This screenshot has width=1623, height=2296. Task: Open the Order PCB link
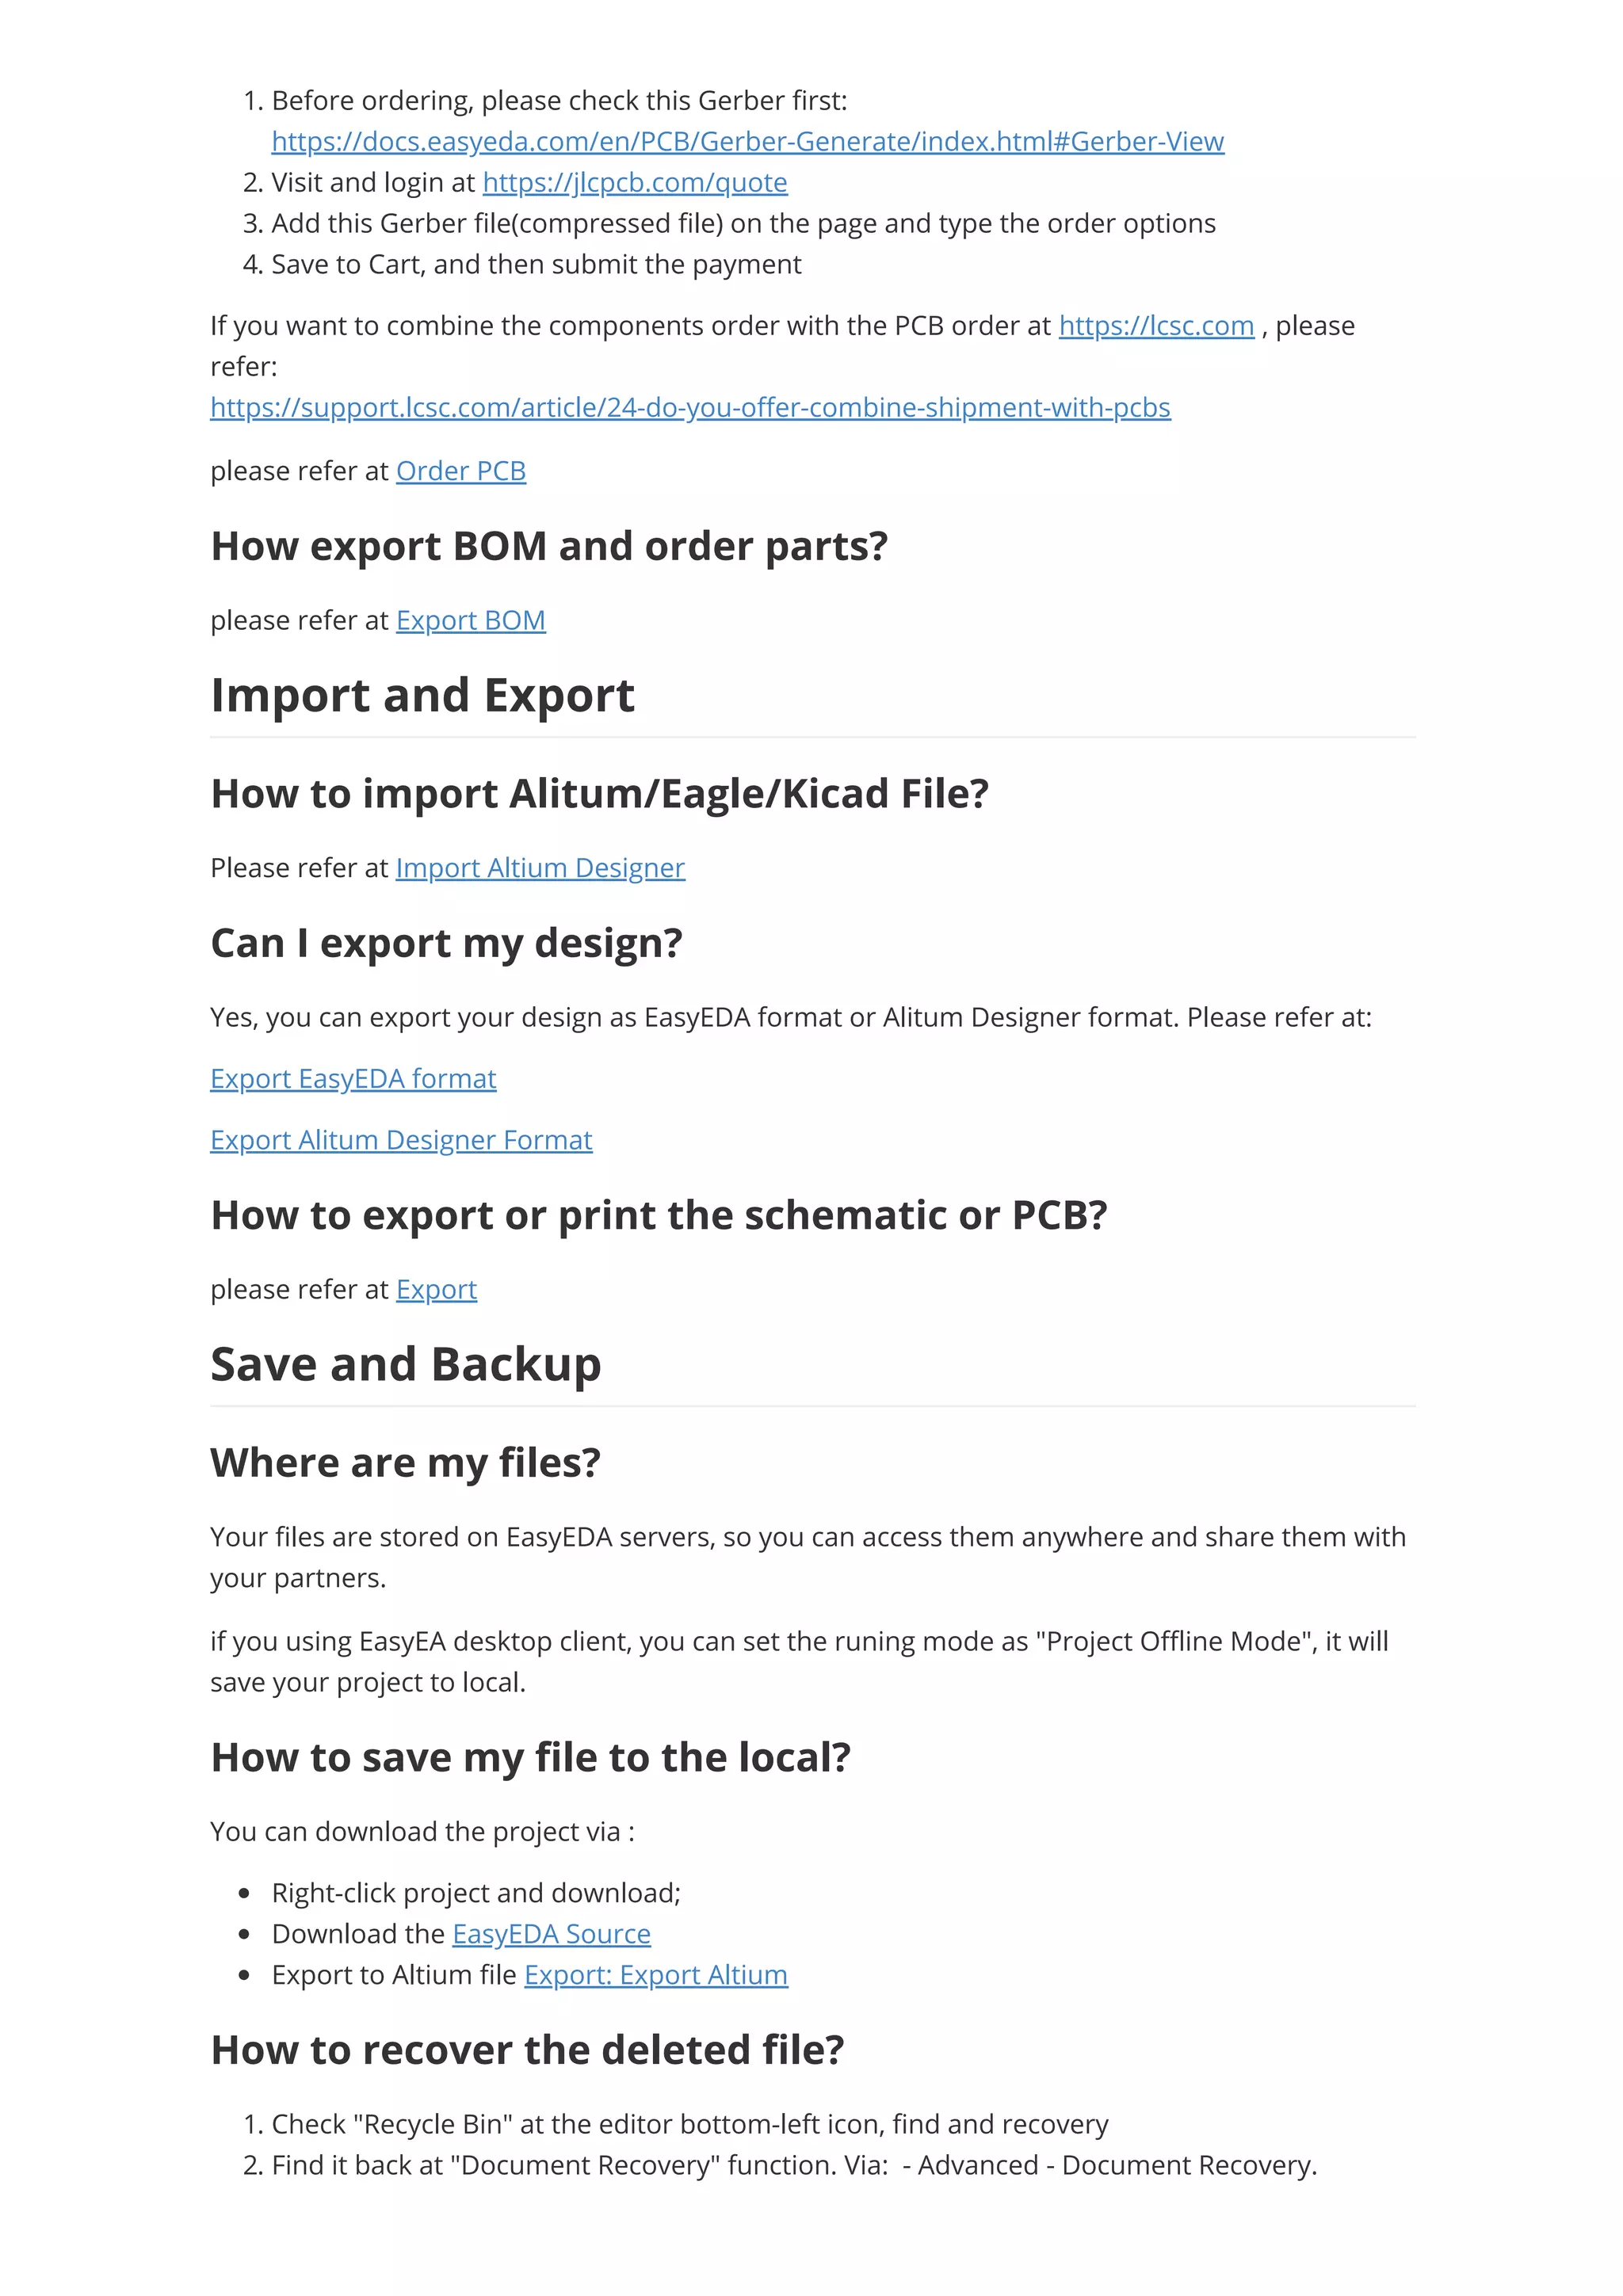[461, 471]
